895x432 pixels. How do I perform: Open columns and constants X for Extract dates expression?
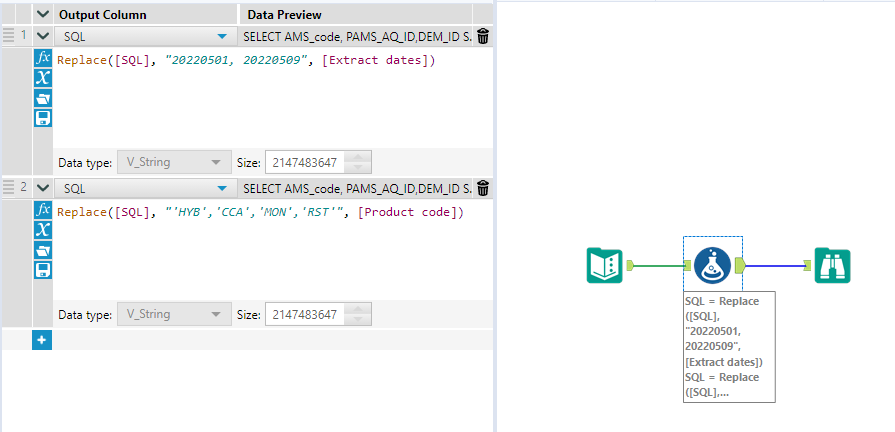coord(43,78)
